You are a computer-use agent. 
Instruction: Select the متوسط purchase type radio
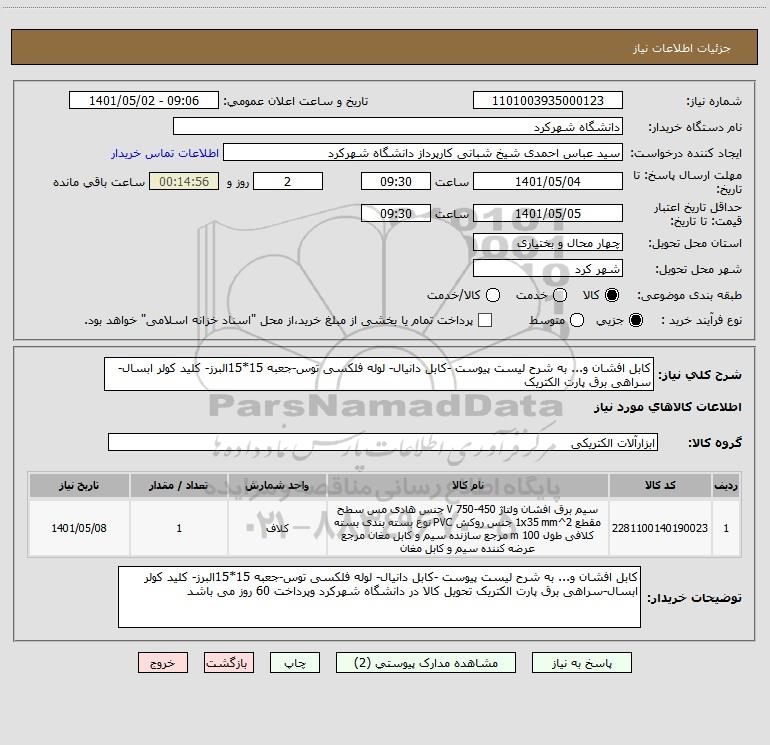(577, 320)
